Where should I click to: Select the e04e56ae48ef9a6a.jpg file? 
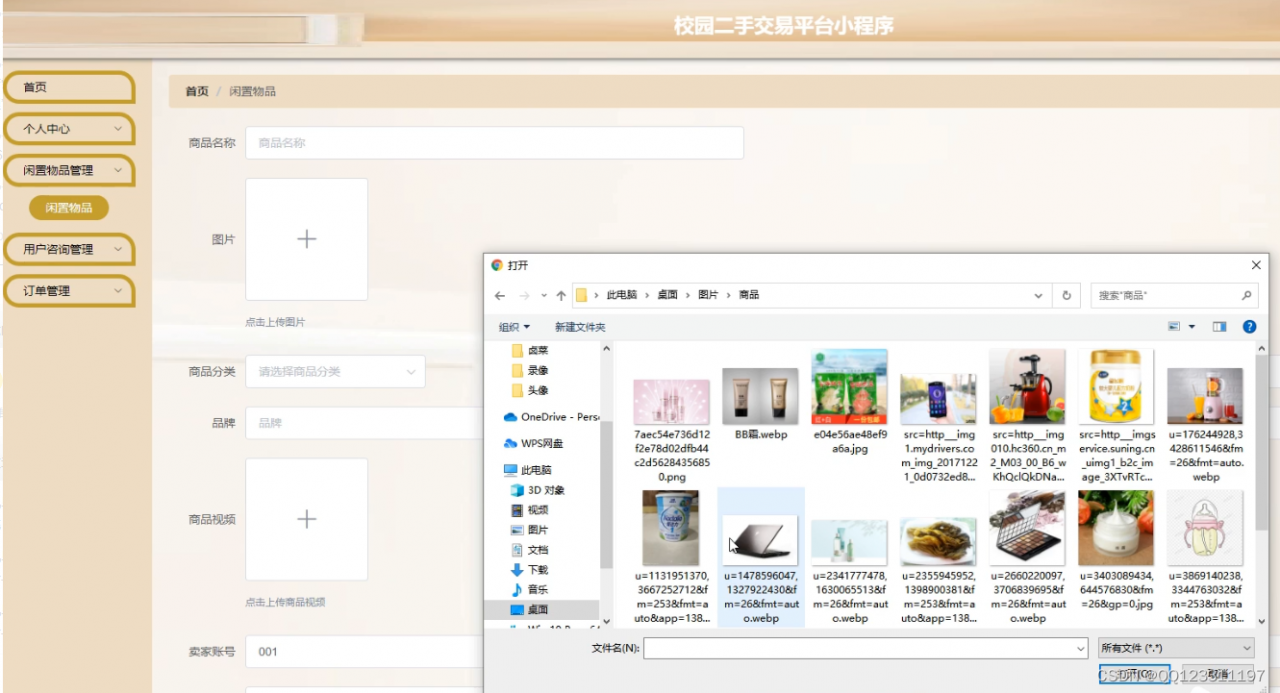pos(850,402)
